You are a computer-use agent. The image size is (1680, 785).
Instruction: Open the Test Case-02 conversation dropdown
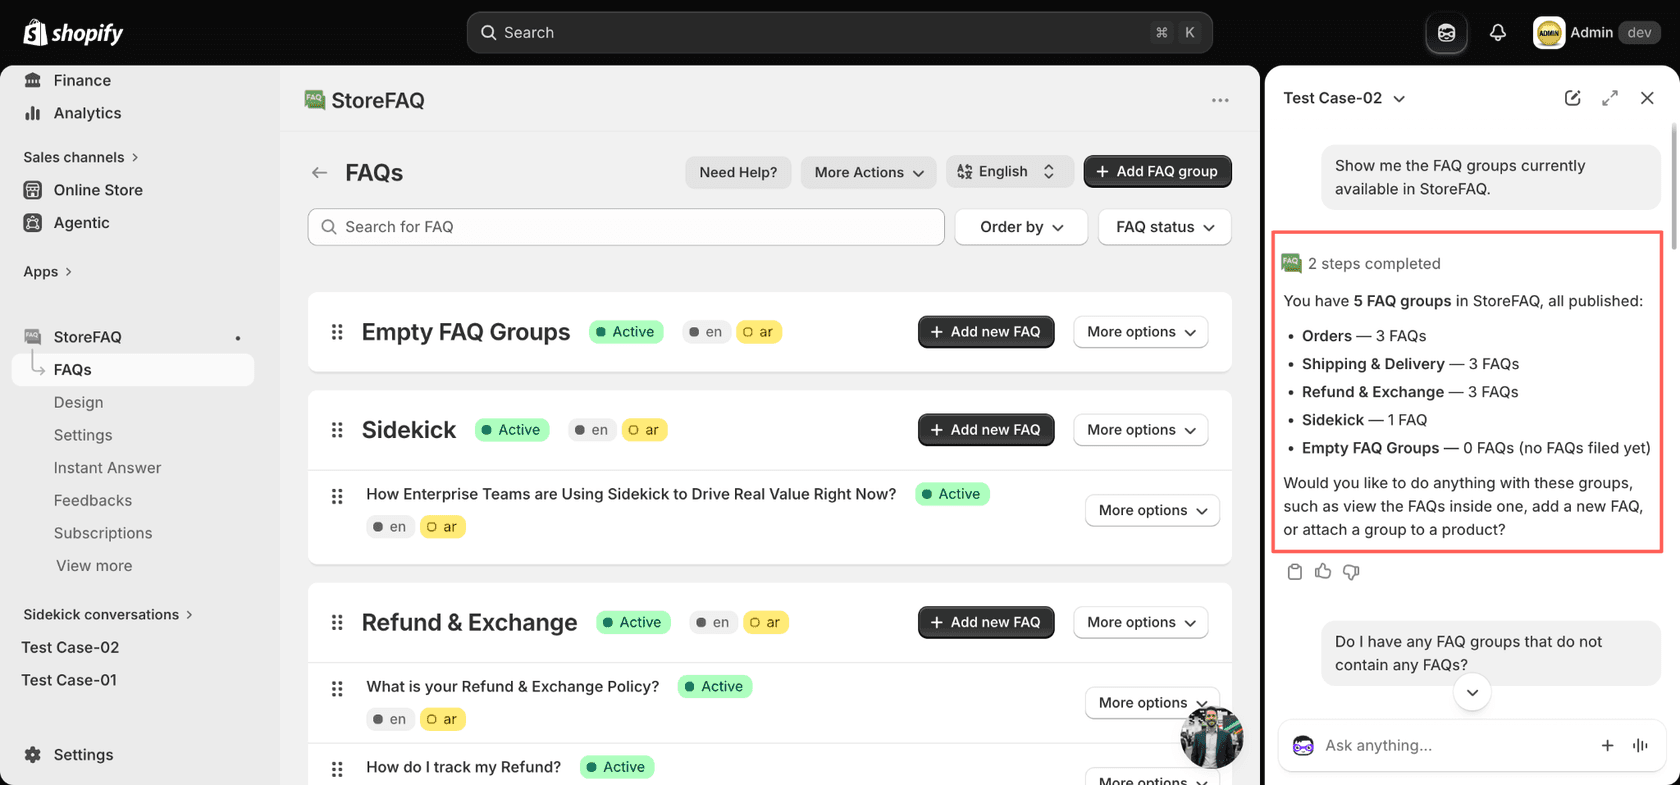click(1344, 98)
